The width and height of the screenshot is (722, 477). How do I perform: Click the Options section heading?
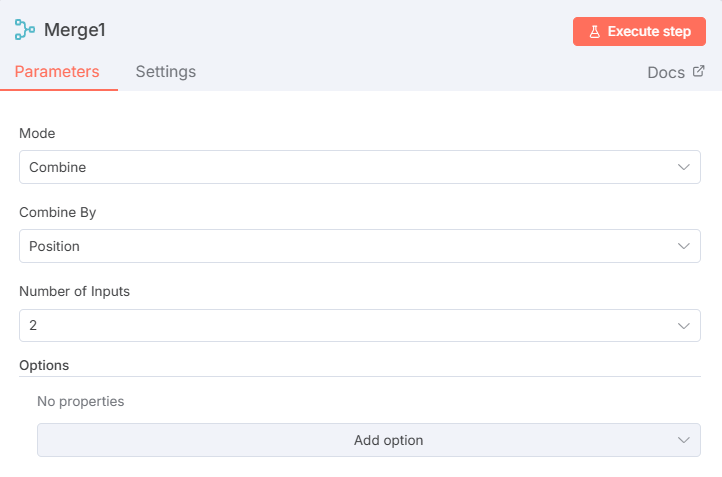[44, 366]
